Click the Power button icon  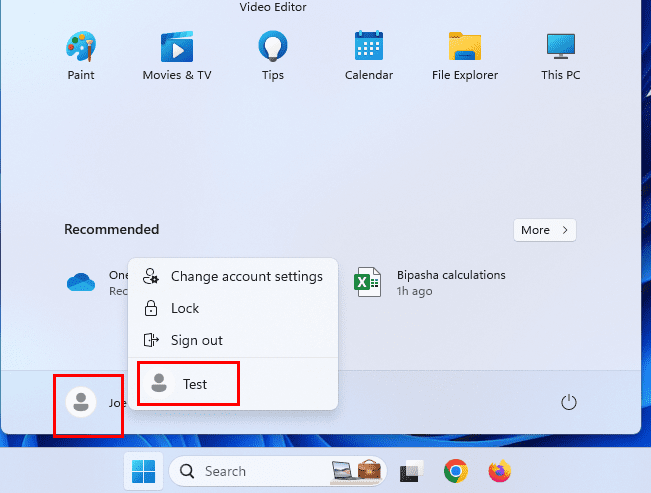coord(569,403)
